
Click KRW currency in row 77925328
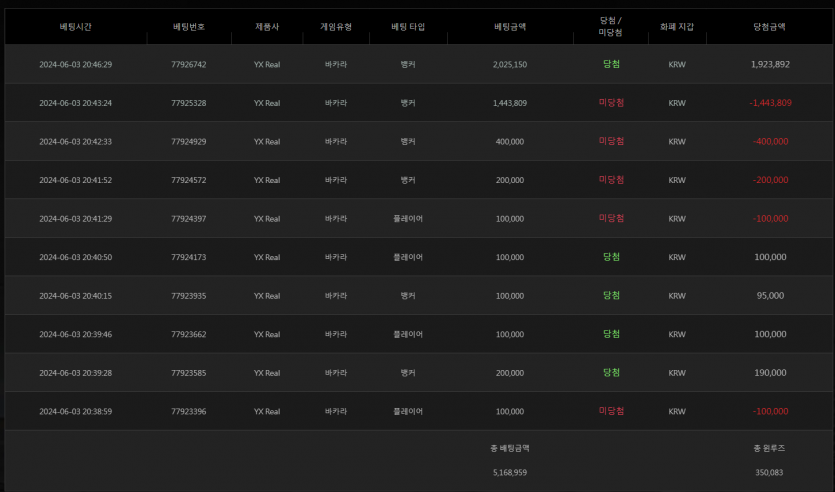(677, 103)
